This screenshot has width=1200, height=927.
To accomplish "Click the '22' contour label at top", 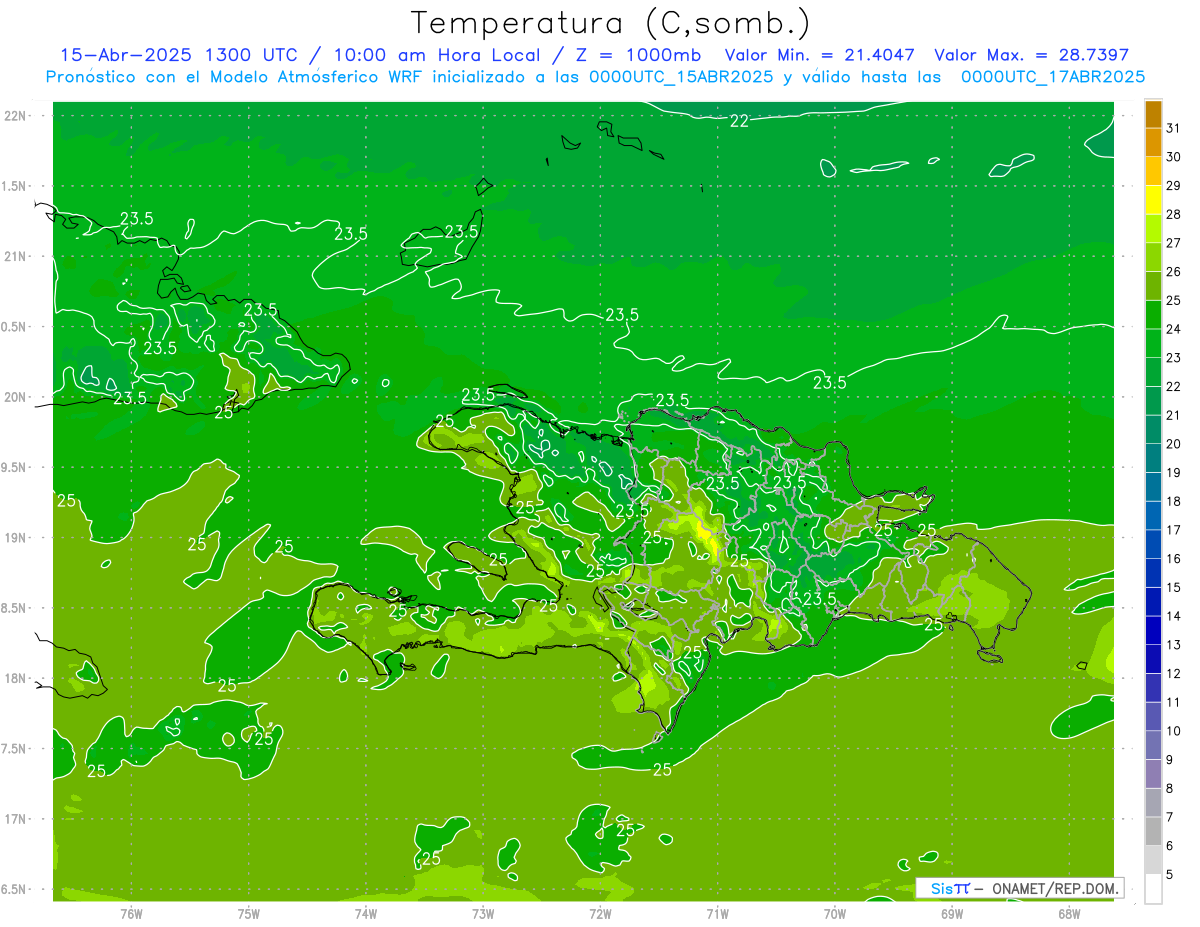I will tap(739, 121).
